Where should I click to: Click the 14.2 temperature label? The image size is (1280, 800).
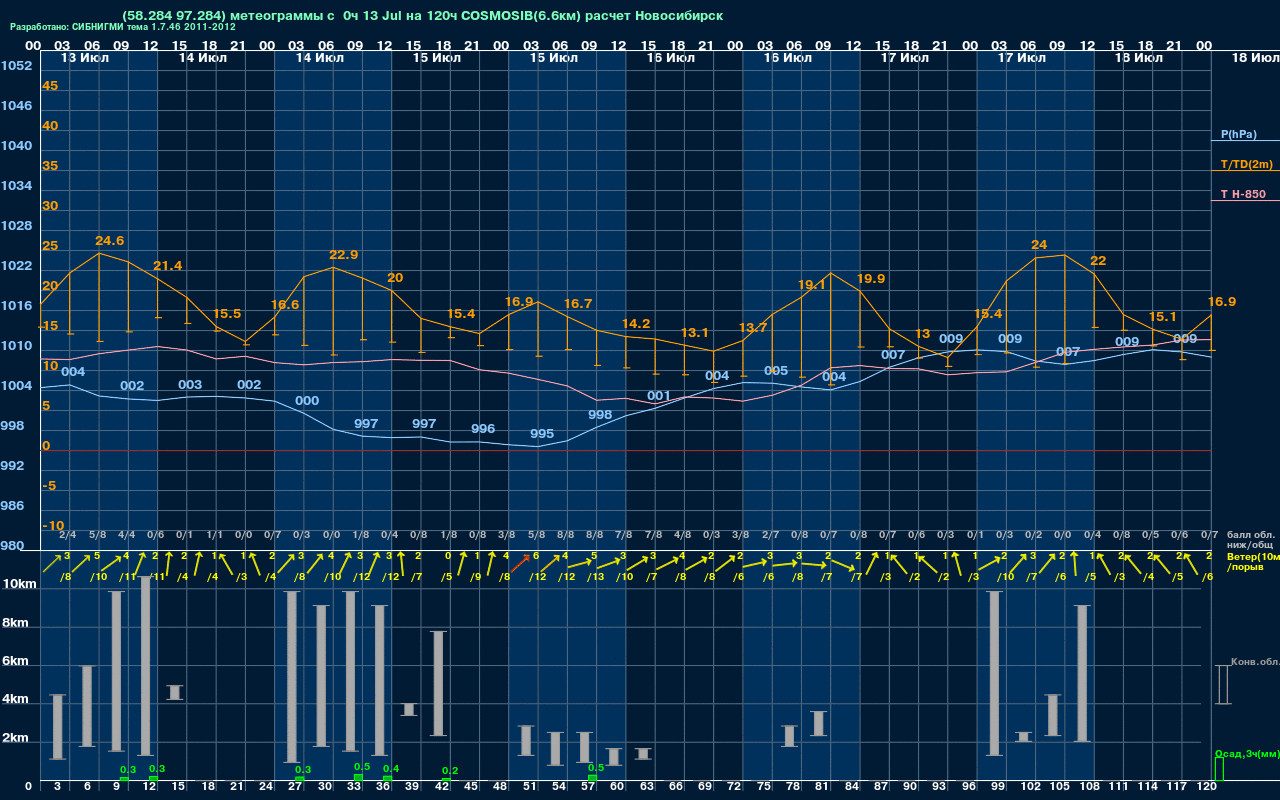point(636,324)
